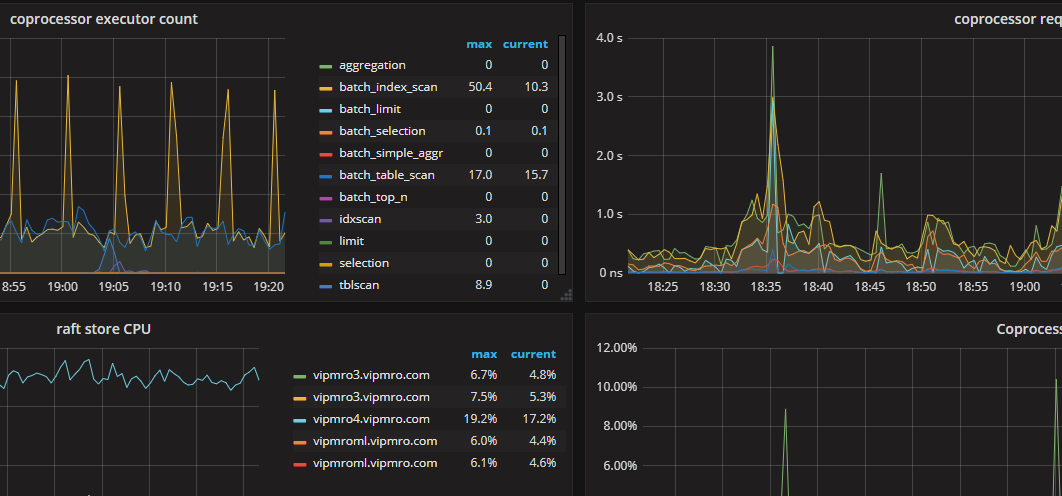Sort raft store CPU legend by max header
1062x496 pixels.
click(484, 354)
